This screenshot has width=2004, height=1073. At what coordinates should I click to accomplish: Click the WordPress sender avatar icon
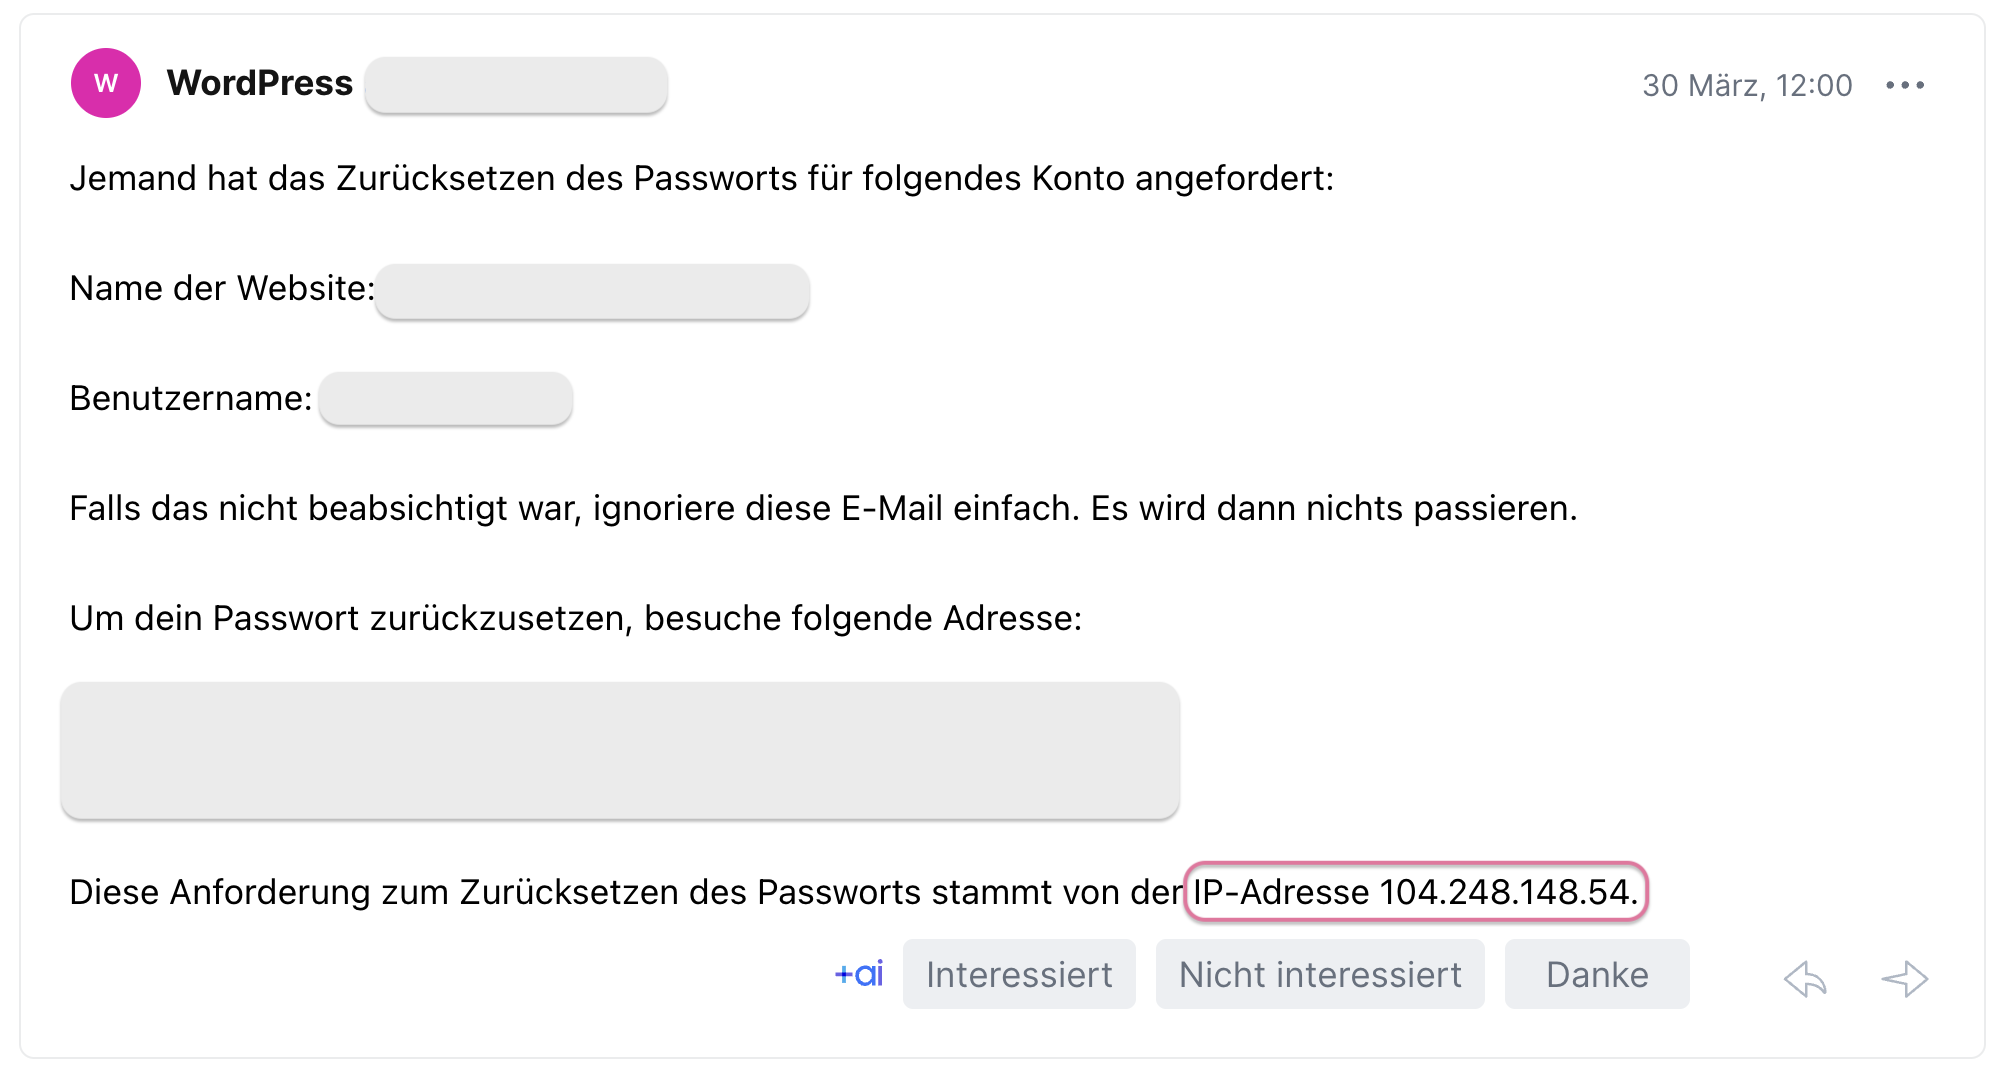coord(105,83)
